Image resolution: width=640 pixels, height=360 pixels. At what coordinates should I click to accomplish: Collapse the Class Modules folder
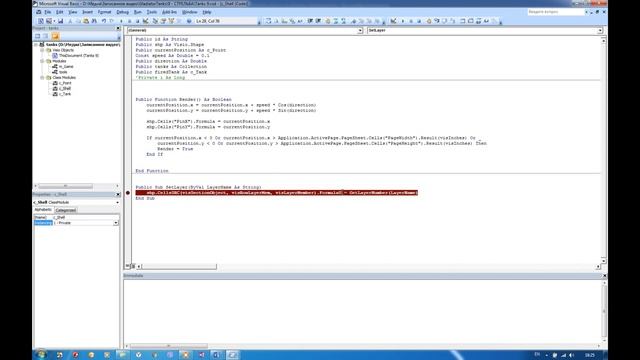tap(42, 77)
